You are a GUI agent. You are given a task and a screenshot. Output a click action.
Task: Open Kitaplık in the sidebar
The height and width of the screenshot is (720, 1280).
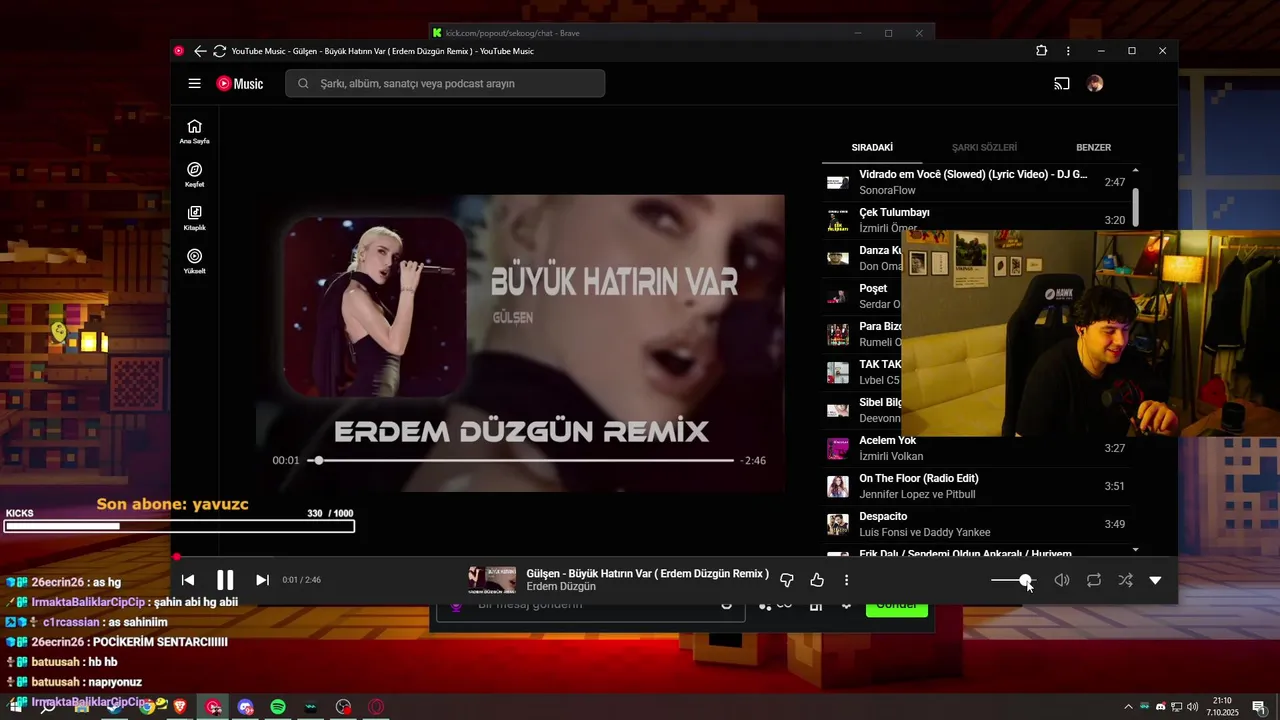coord(194,218)
